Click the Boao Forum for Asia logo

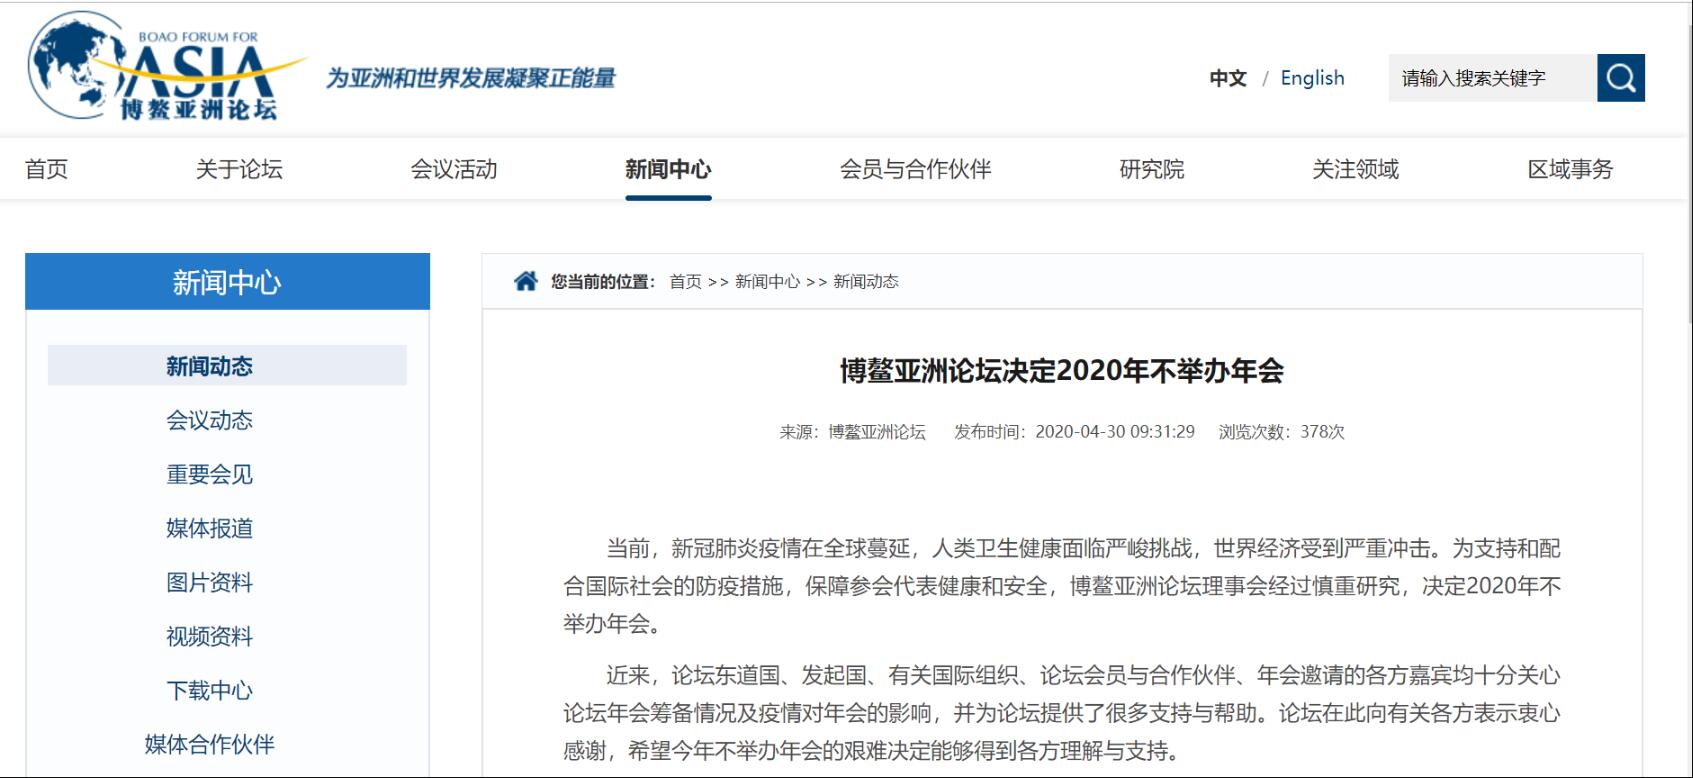167,68
